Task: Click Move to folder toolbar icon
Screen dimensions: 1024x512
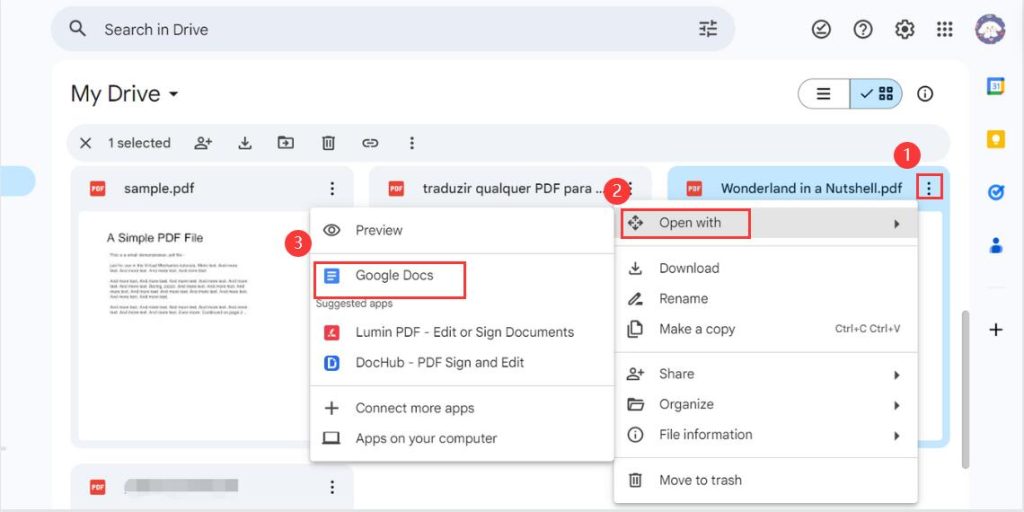Action: click(x=285, y=142)
